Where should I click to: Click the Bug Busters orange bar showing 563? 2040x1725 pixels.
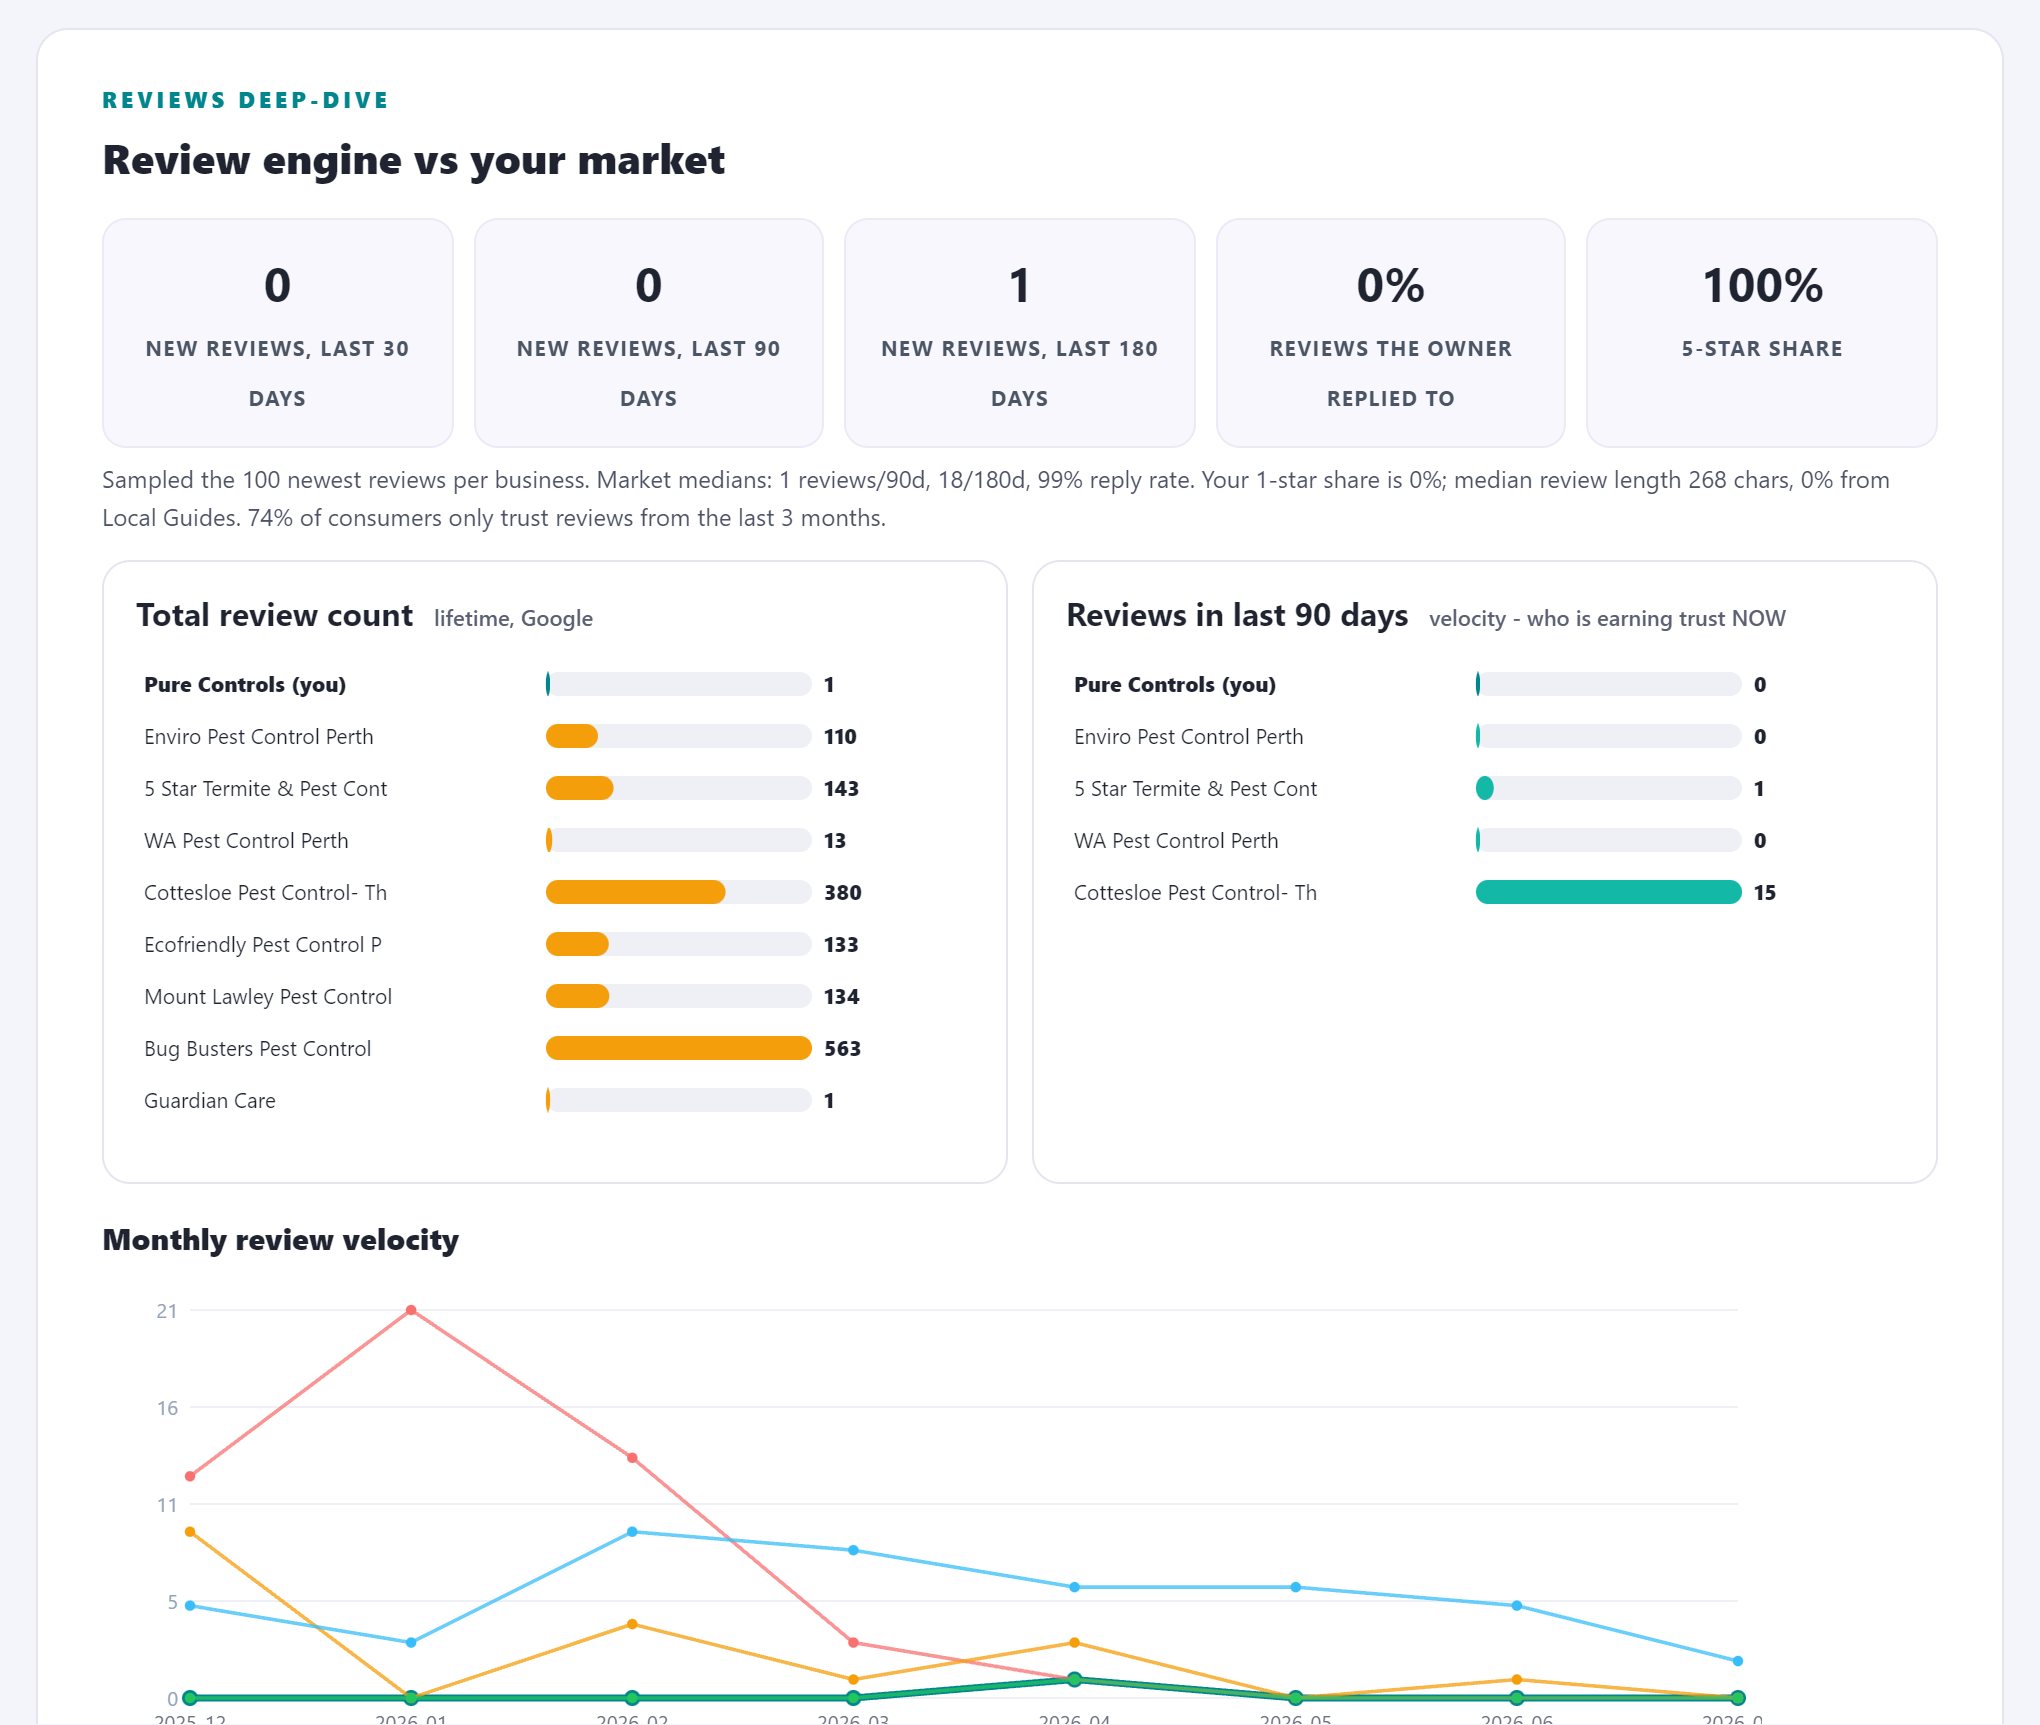[x=678, y=1048]
